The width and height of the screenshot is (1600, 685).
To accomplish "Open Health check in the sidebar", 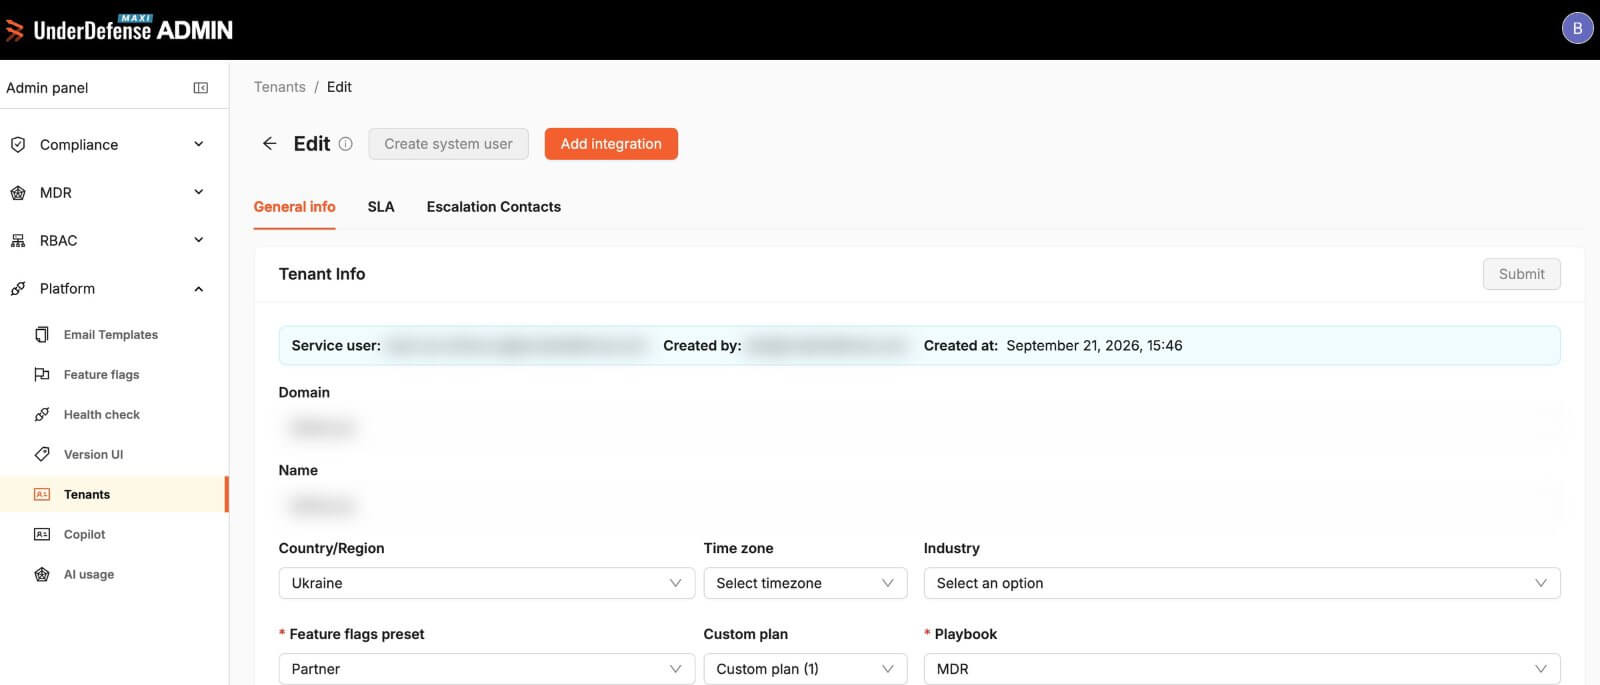I will click(x=102, y=415).
